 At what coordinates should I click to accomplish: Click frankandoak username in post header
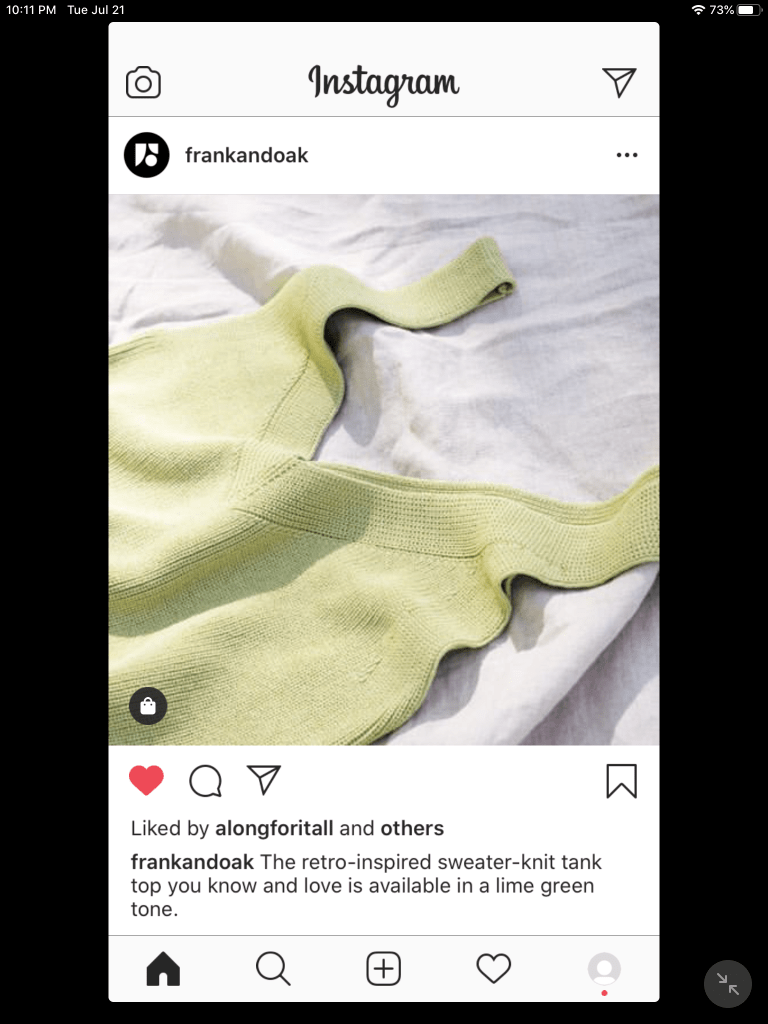pyautogui.click(x=247, y=155)
